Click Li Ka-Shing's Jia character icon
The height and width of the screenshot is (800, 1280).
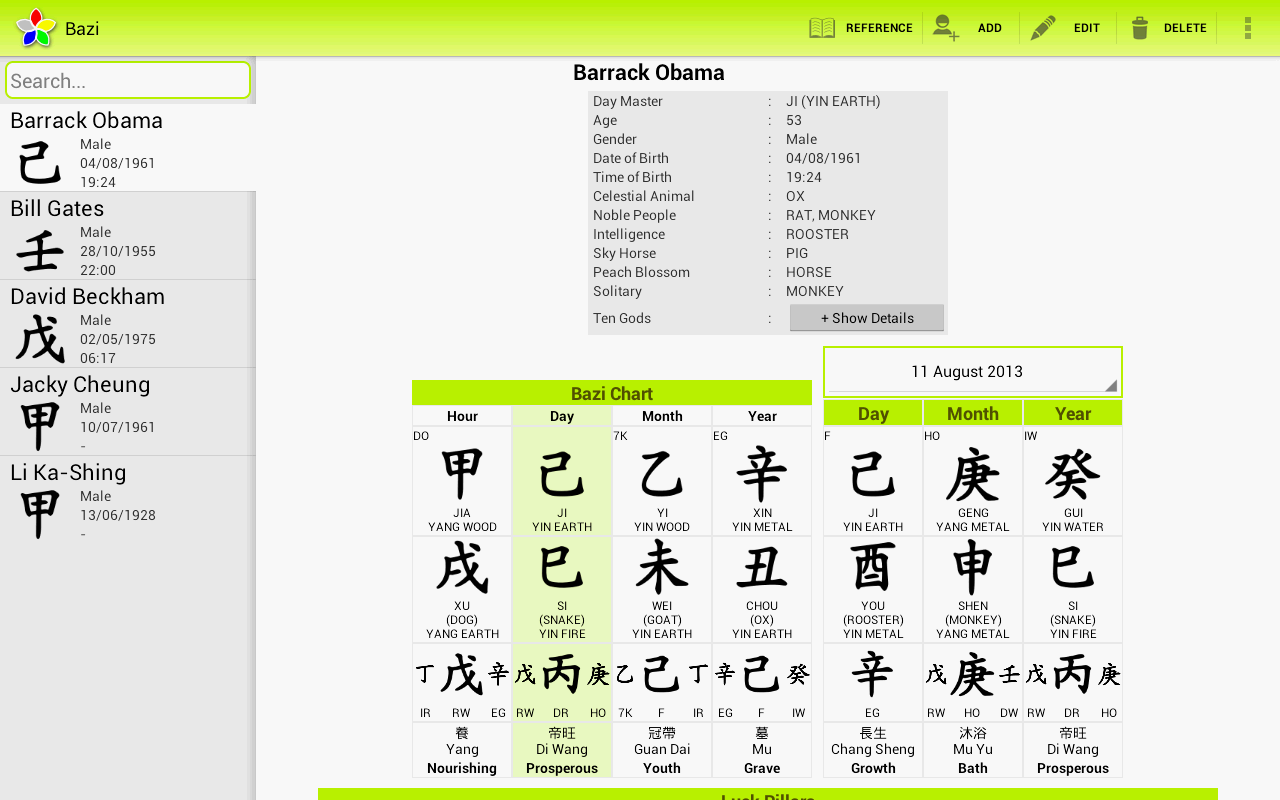(40, 515)
